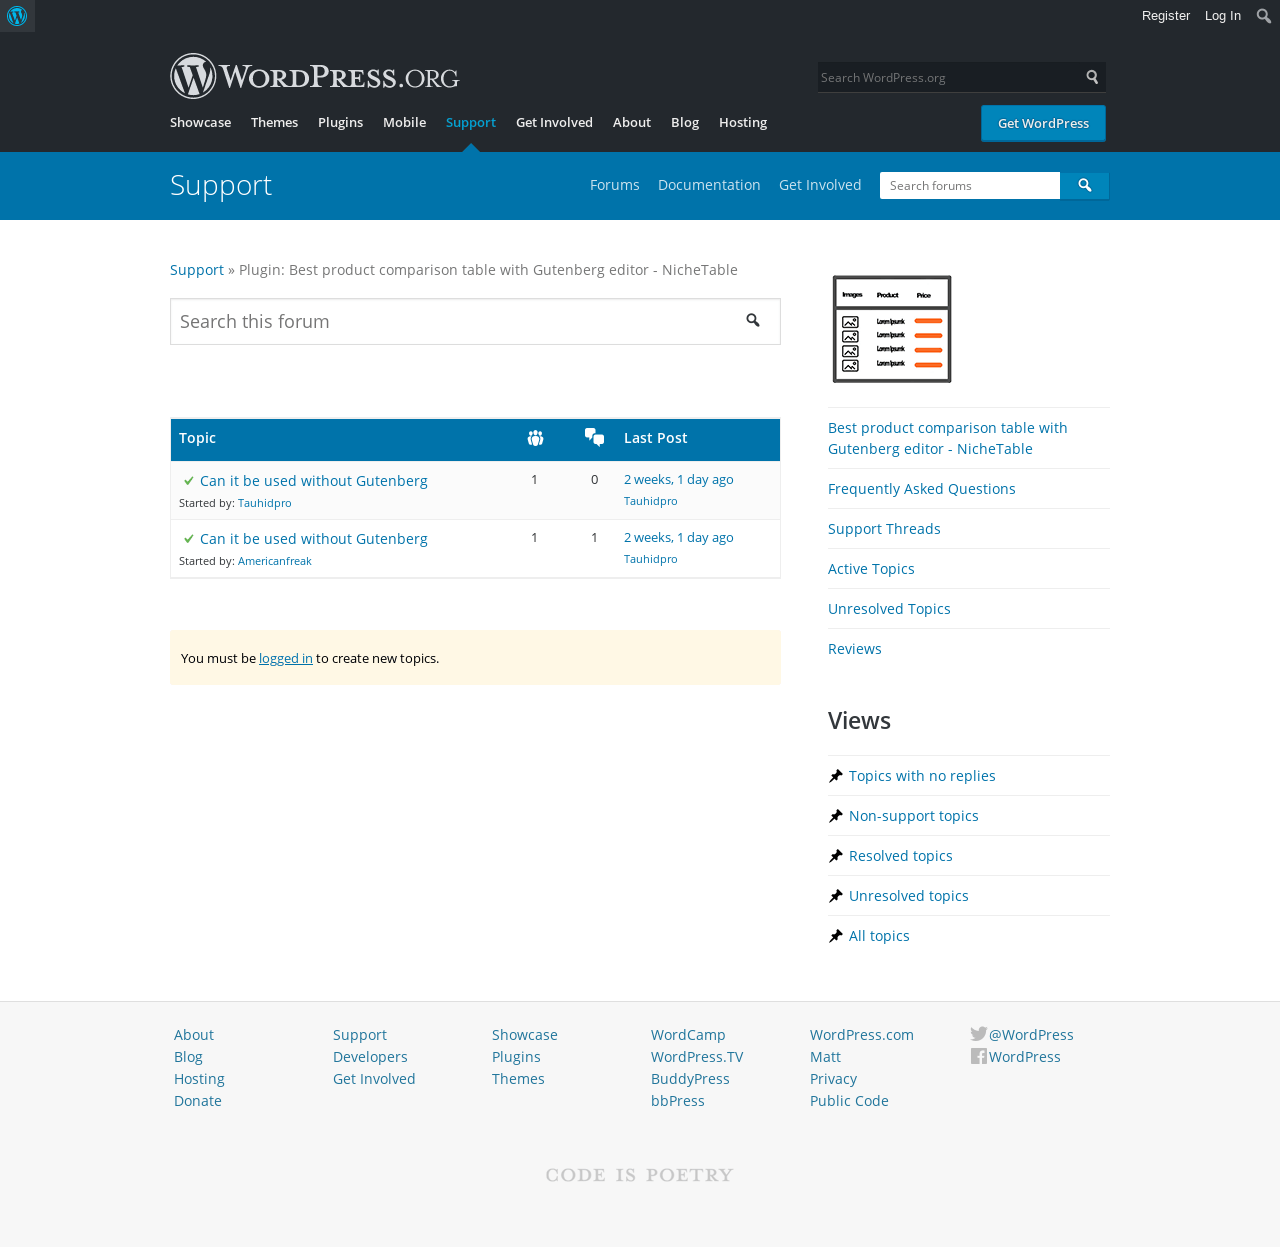
Task: Open the About menu item in header
Action: (632, 122)
